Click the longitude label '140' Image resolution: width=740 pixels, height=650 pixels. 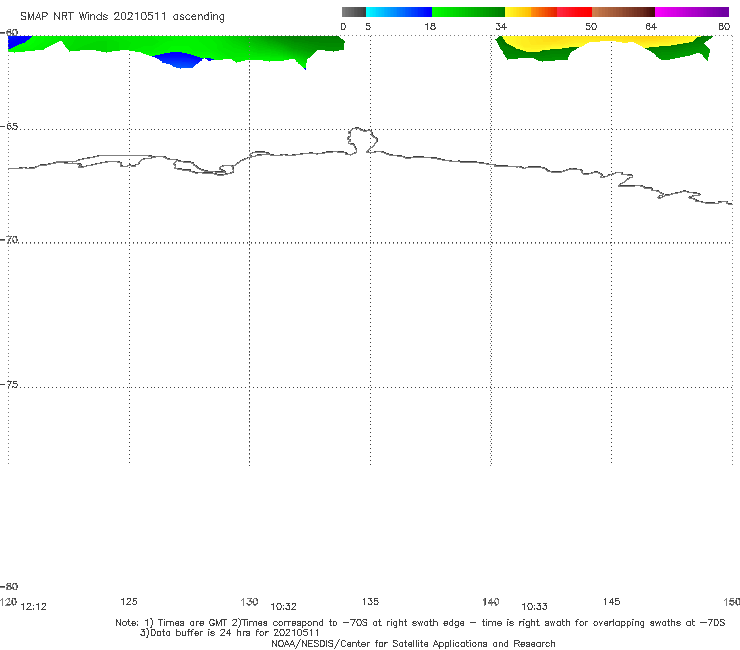pos(491,601)
